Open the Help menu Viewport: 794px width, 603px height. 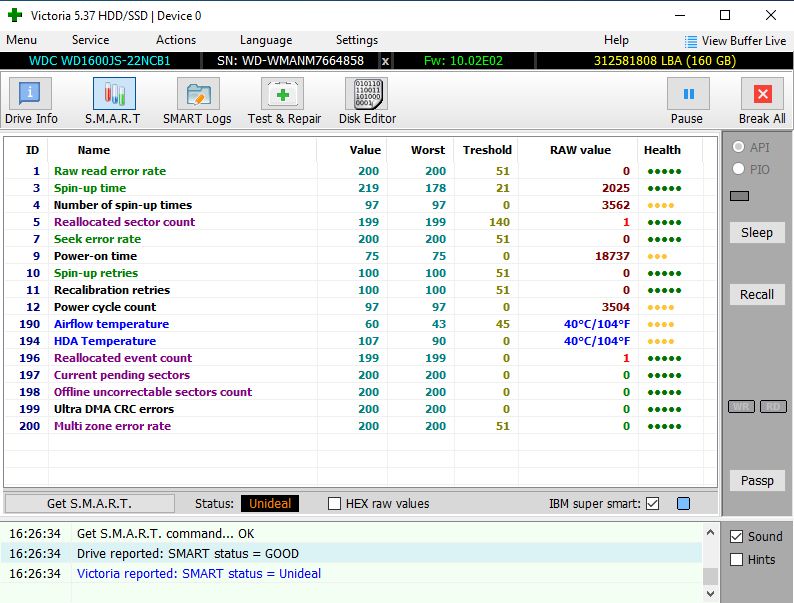tap(616, 40)
